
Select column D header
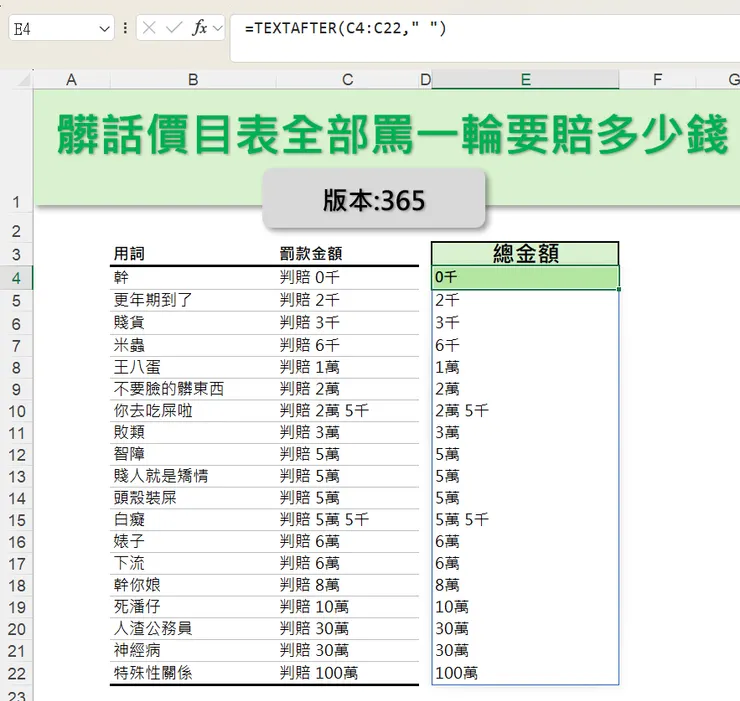coord(425,79)
